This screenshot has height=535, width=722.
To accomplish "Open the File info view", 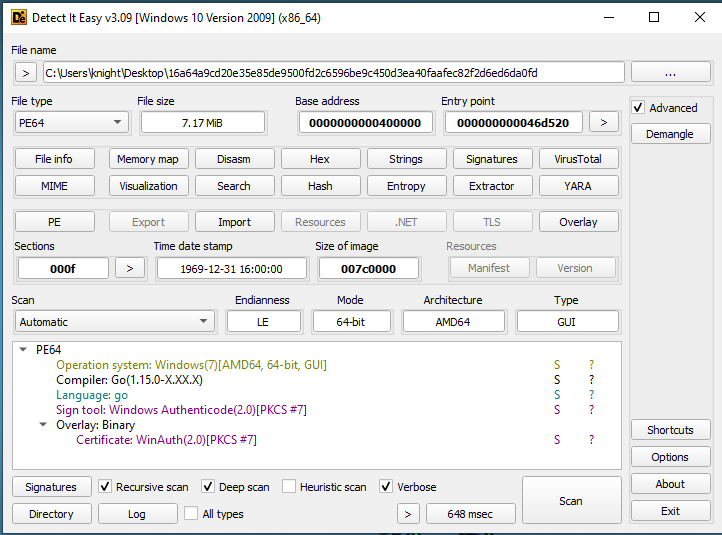I will click(54, 159).
